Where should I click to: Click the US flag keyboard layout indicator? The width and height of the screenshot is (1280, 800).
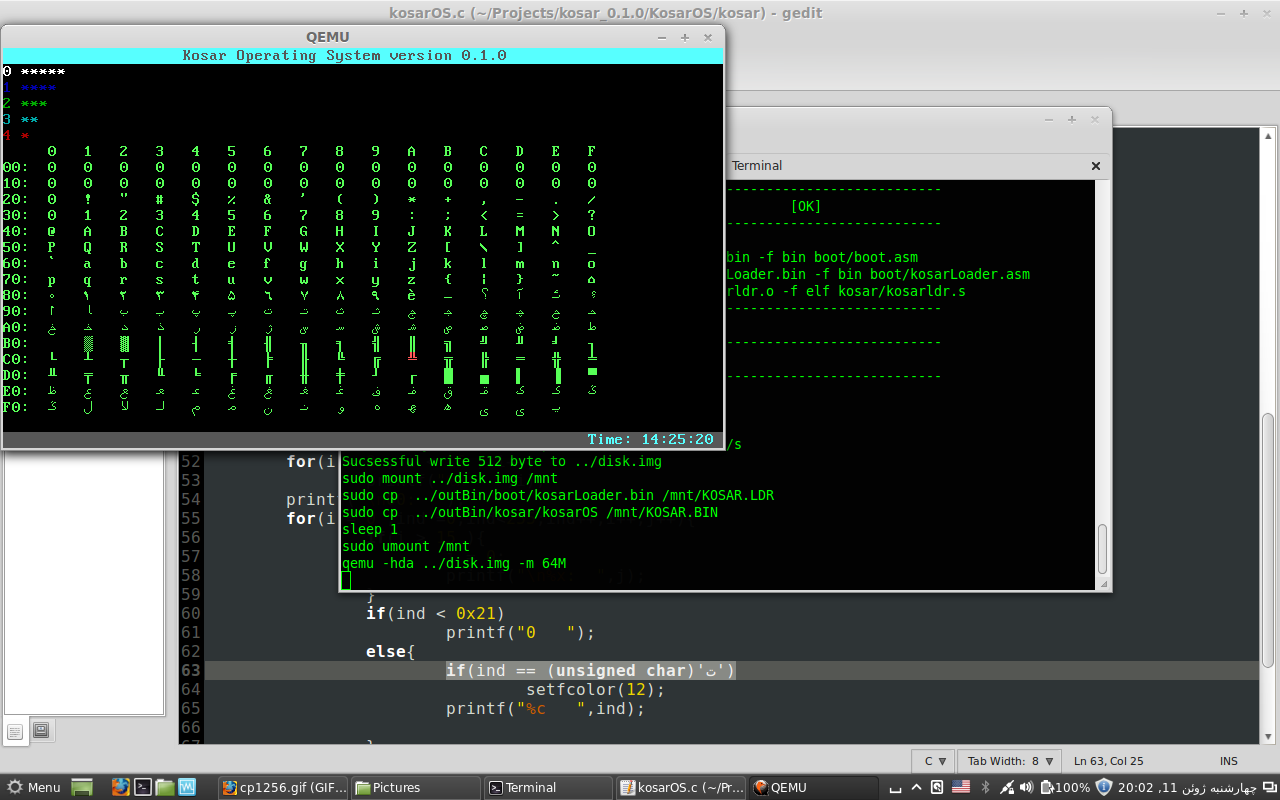[x=961, y=787]
